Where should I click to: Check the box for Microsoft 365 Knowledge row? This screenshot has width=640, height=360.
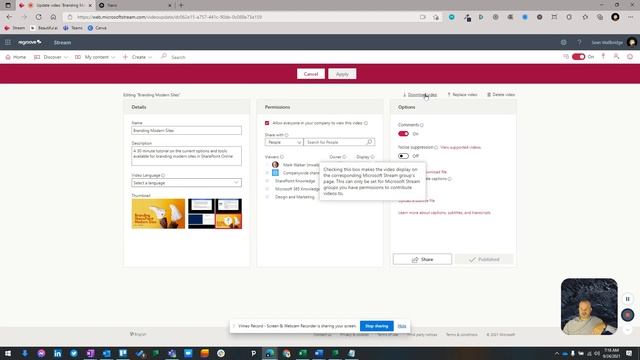point(267,189)
